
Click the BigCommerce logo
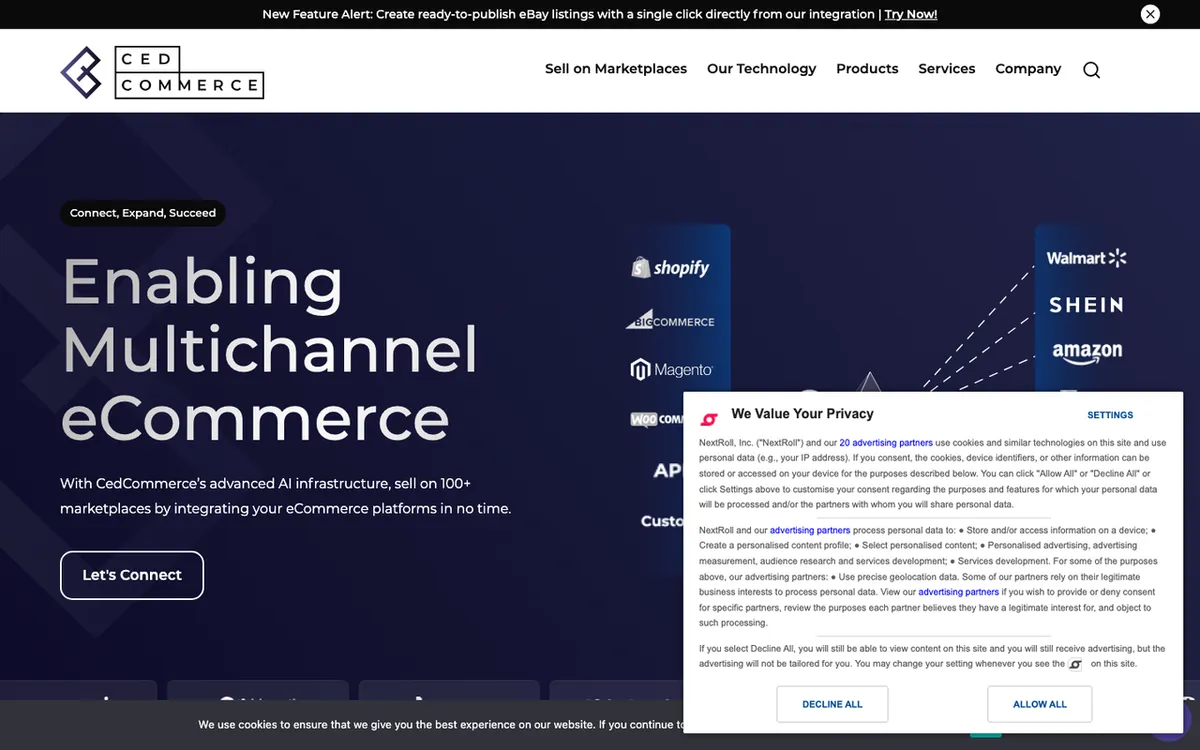(x=670, y=320)
